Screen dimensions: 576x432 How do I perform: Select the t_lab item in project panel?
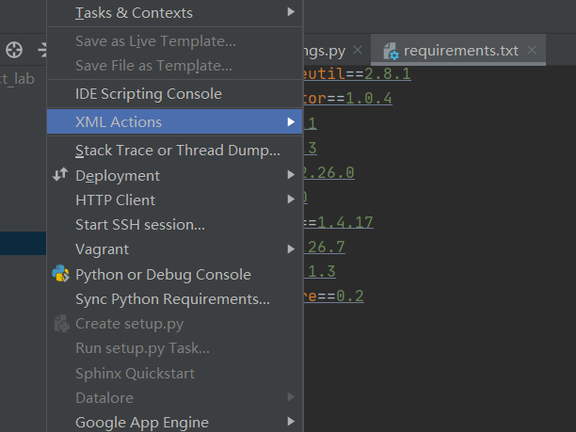click(x=17, y=79)
